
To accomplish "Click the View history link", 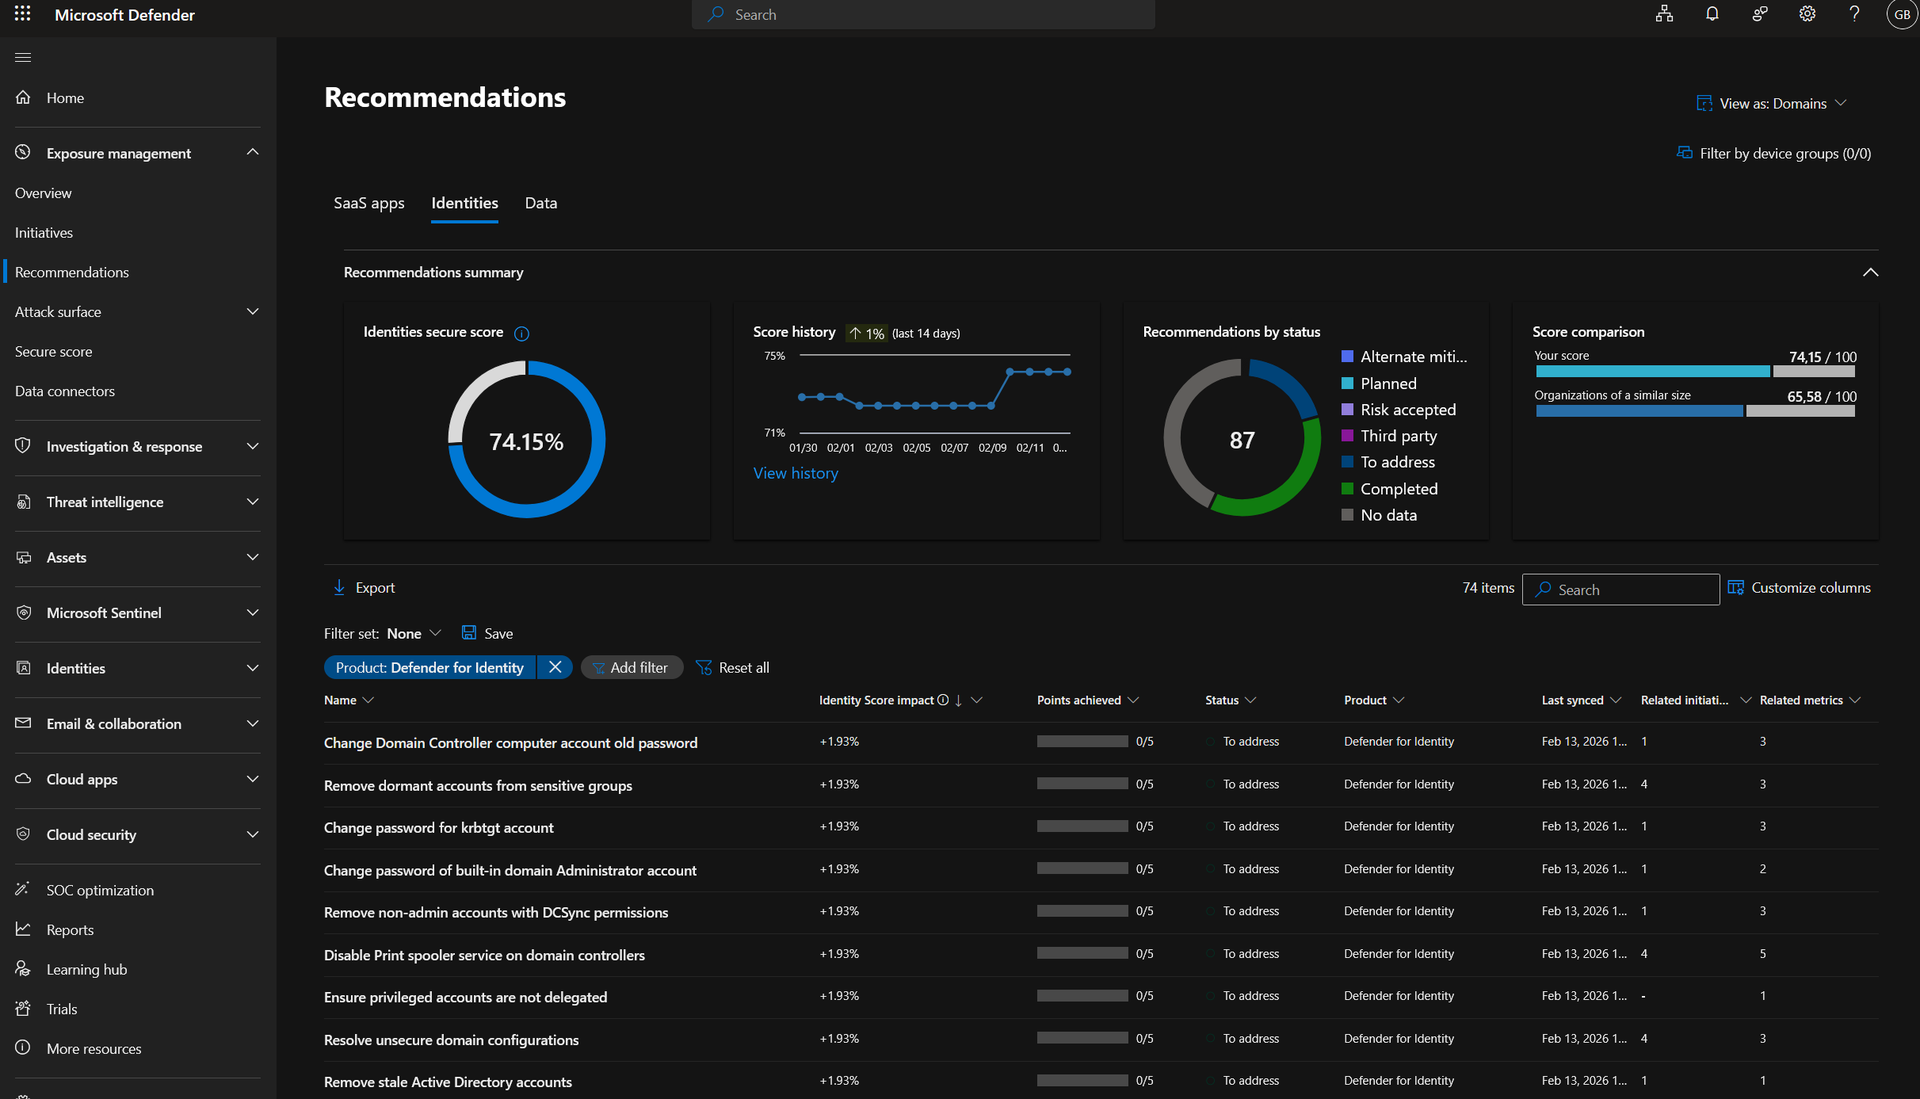I will pyautogui.click(x=795, y=473).
